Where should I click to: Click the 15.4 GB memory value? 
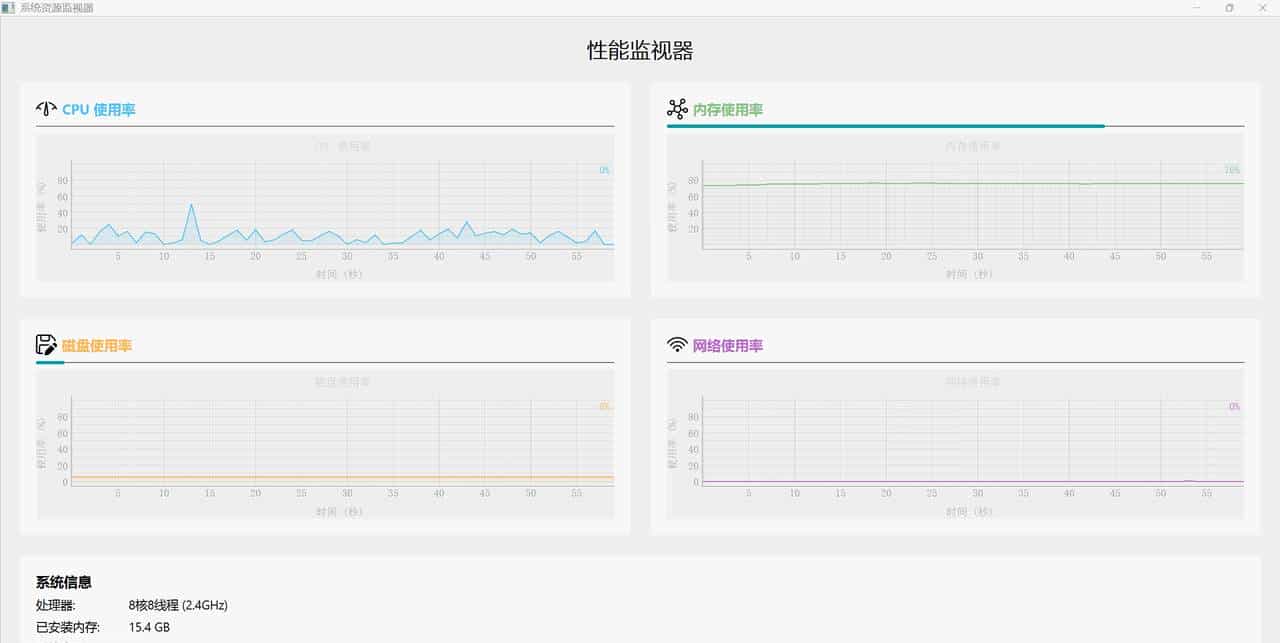click(x=150, y=628)
